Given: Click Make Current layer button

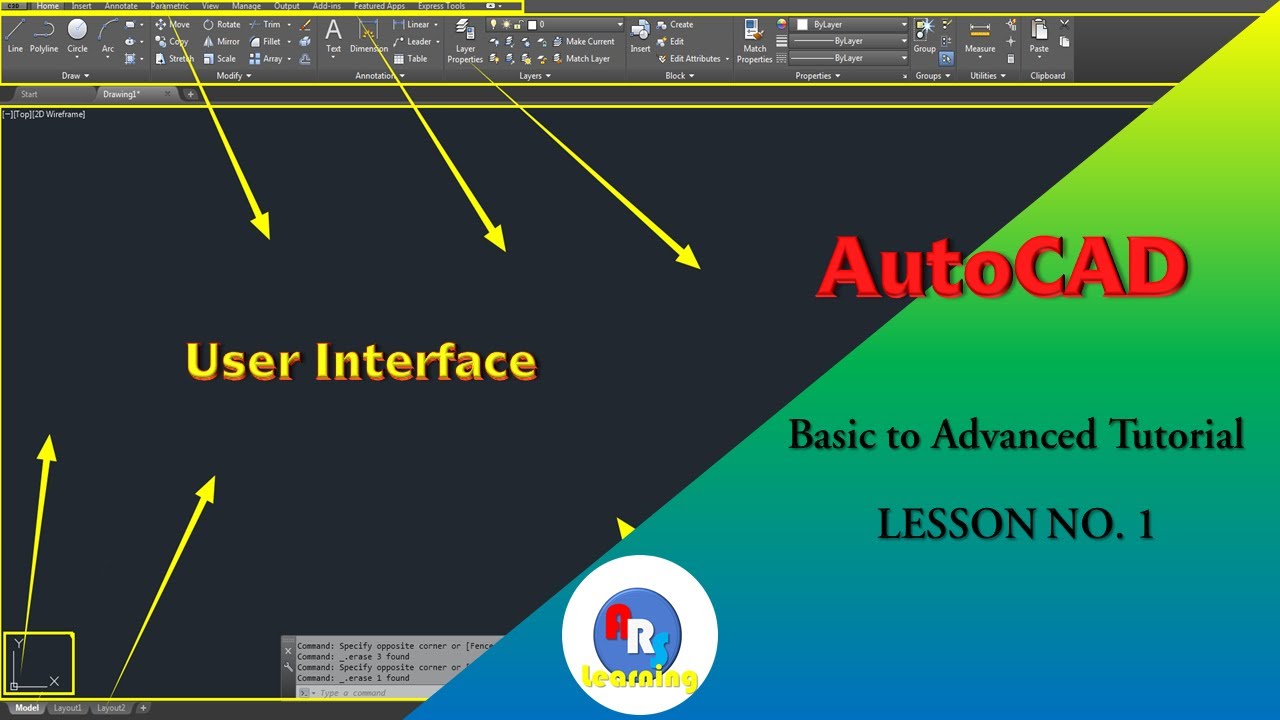Looking at the screenshot, I should [x=584, y=42].
